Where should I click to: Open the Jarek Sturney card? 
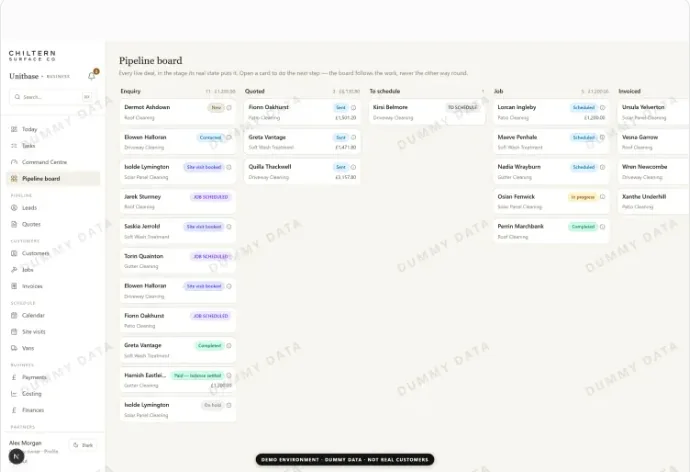click(x=178, y=201)
